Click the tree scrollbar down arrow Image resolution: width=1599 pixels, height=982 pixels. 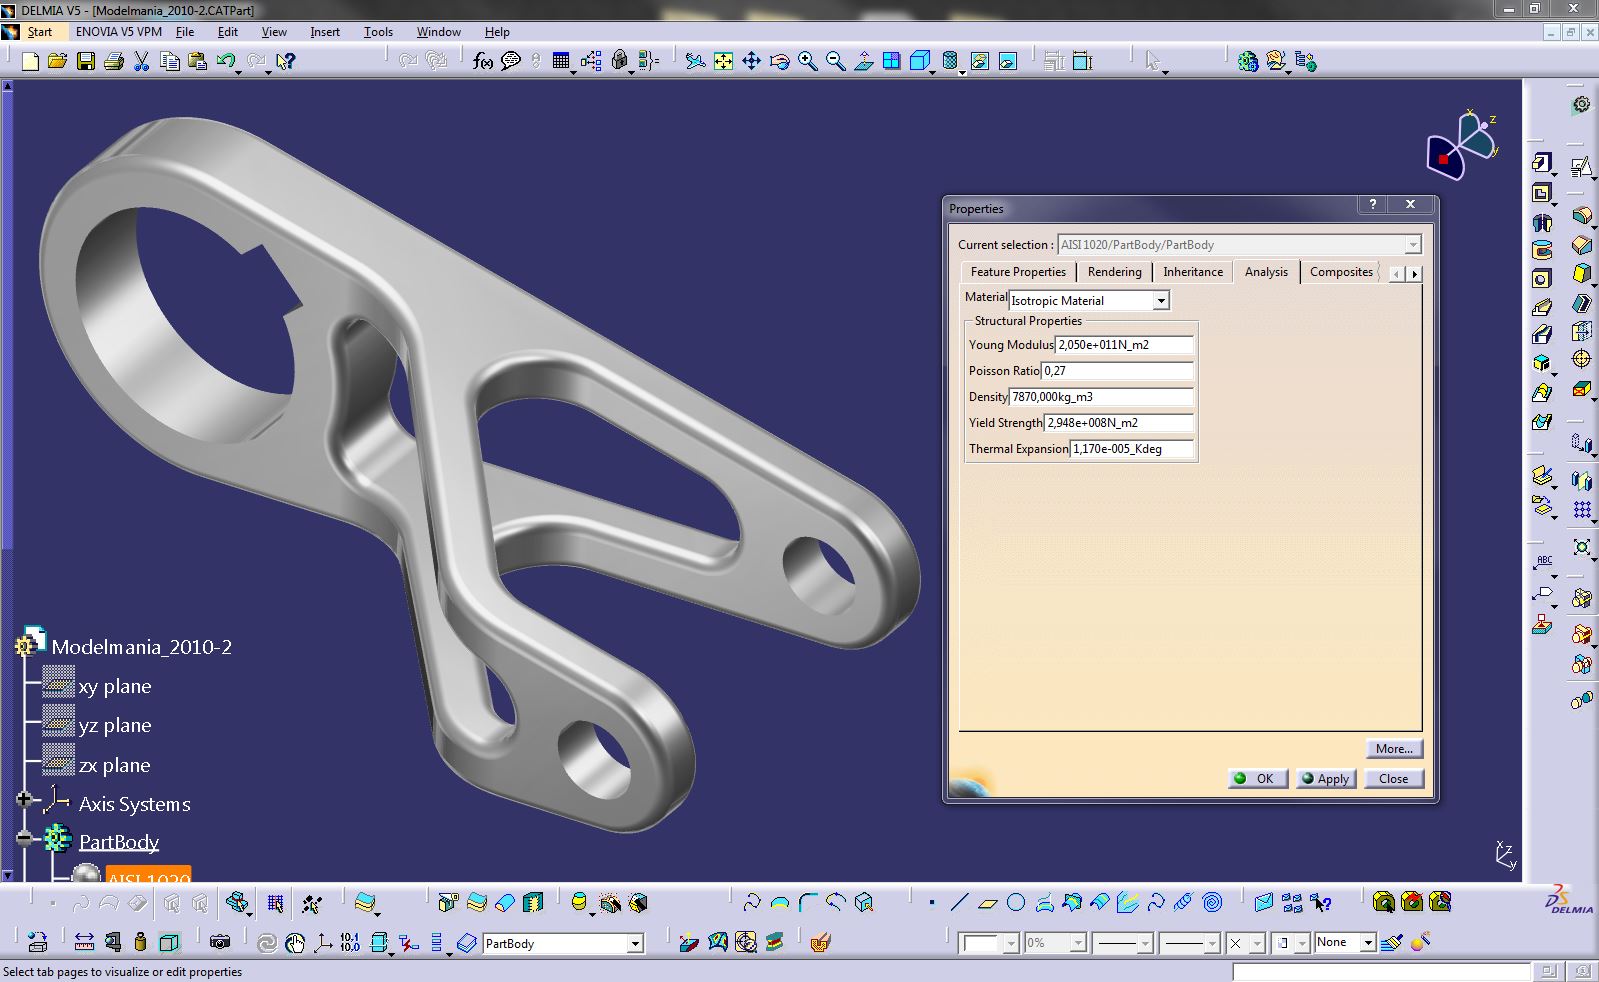click(7, 876)
